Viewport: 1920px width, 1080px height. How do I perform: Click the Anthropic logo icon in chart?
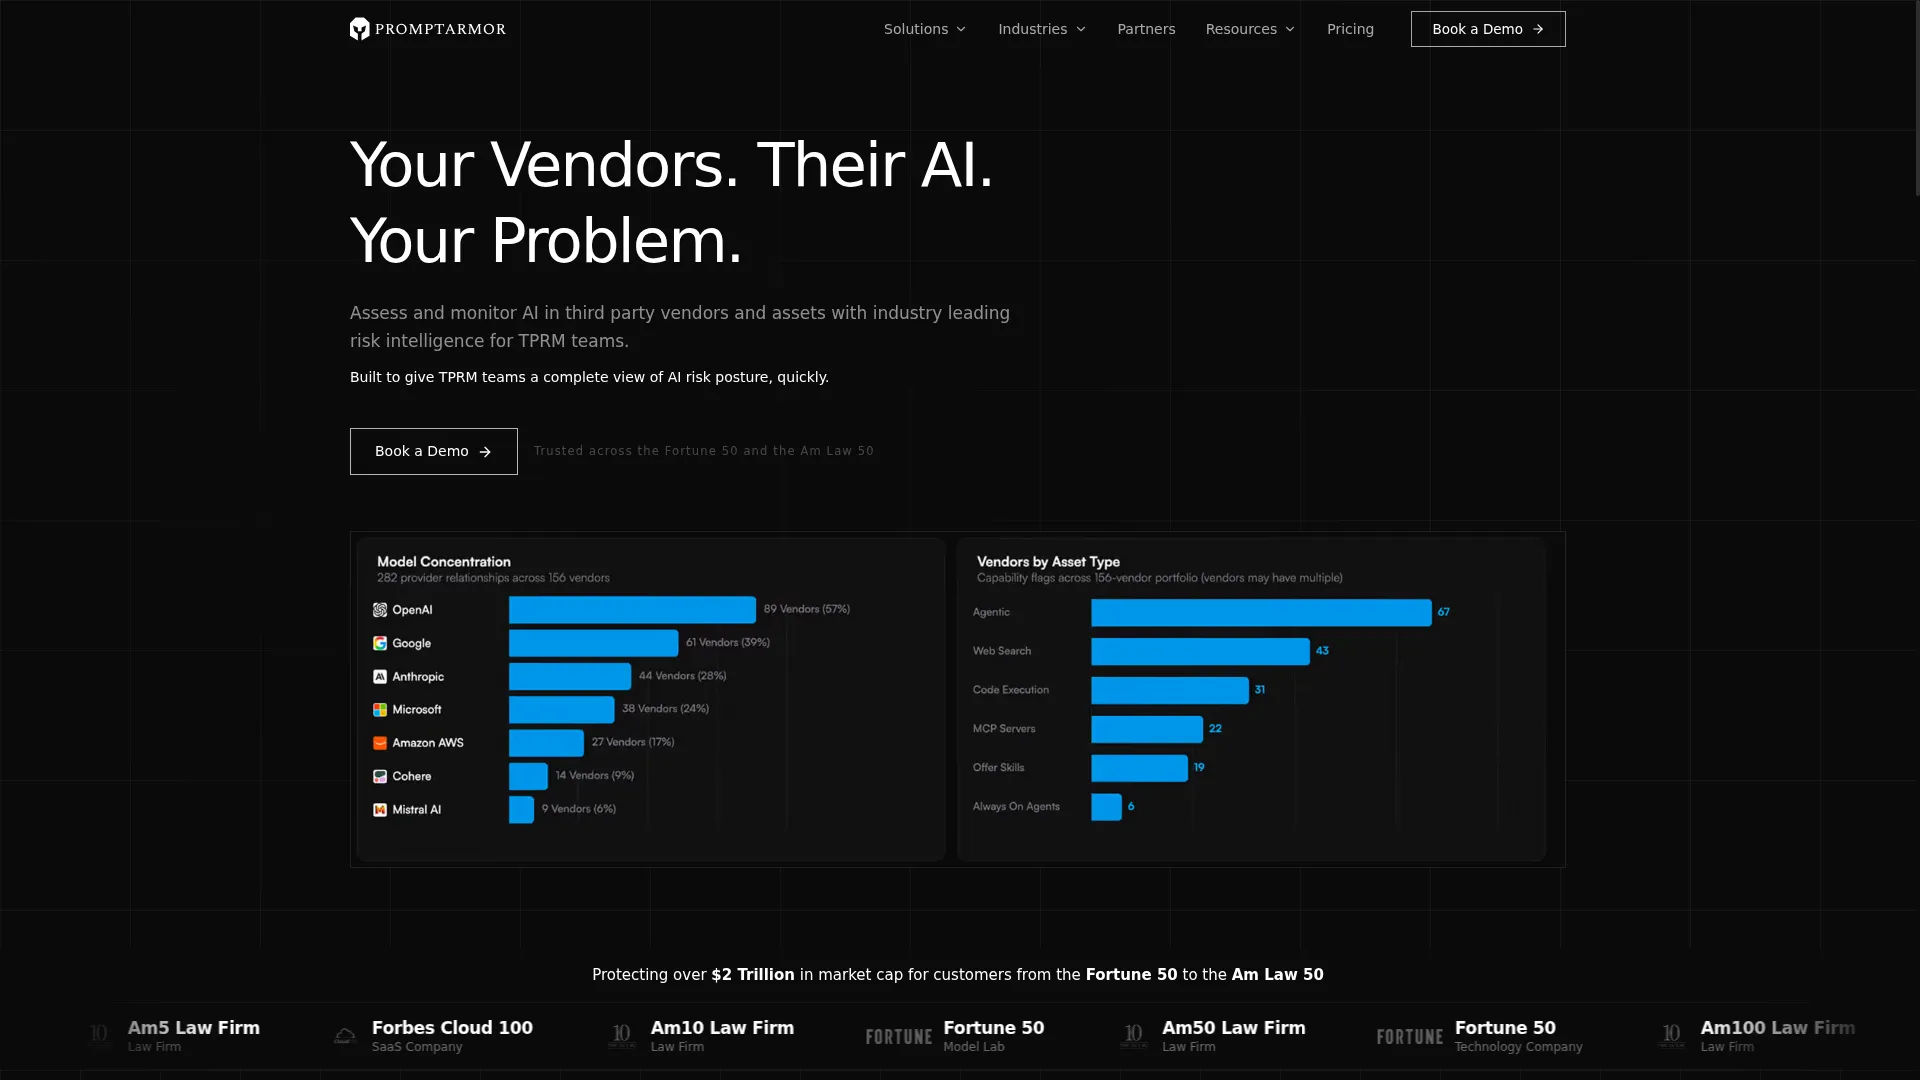pos(380,677)
